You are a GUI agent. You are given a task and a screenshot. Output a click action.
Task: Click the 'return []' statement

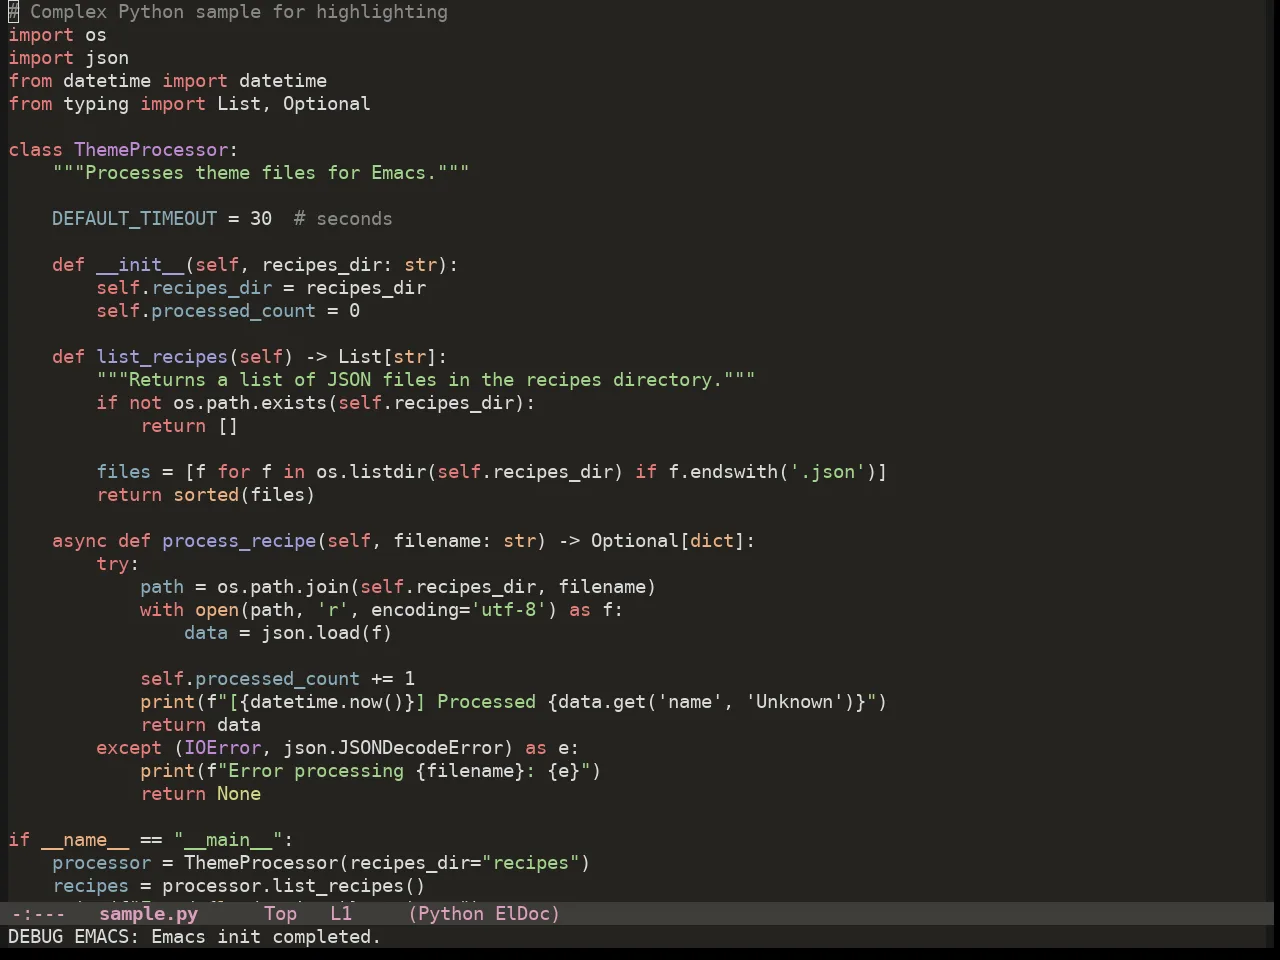tap(189, 426)
